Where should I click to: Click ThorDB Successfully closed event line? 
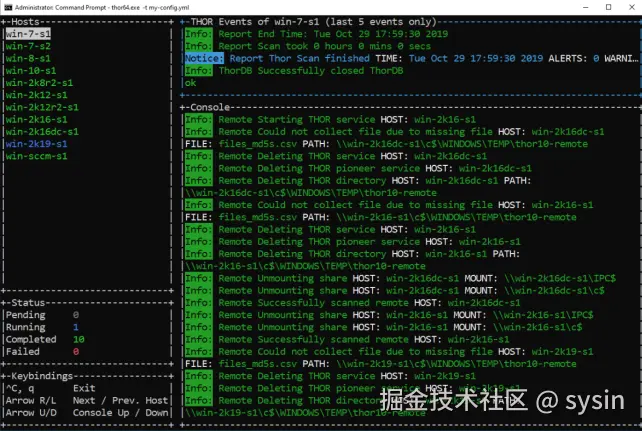294,70
